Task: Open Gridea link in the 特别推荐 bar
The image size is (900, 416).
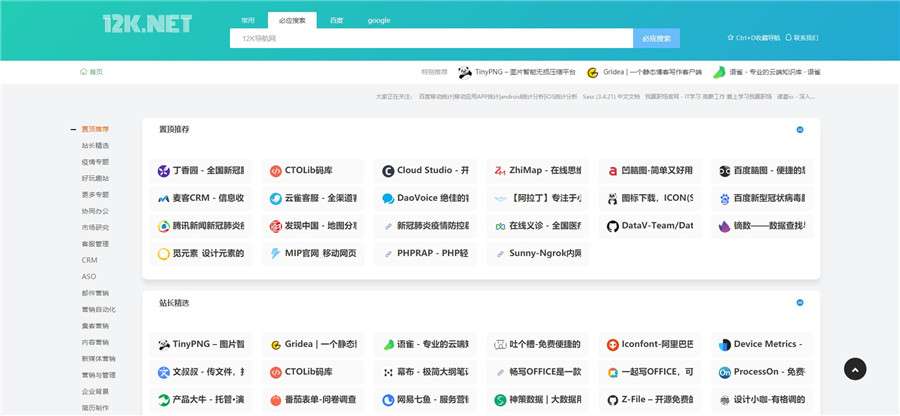Action: [x=645, y=72]
